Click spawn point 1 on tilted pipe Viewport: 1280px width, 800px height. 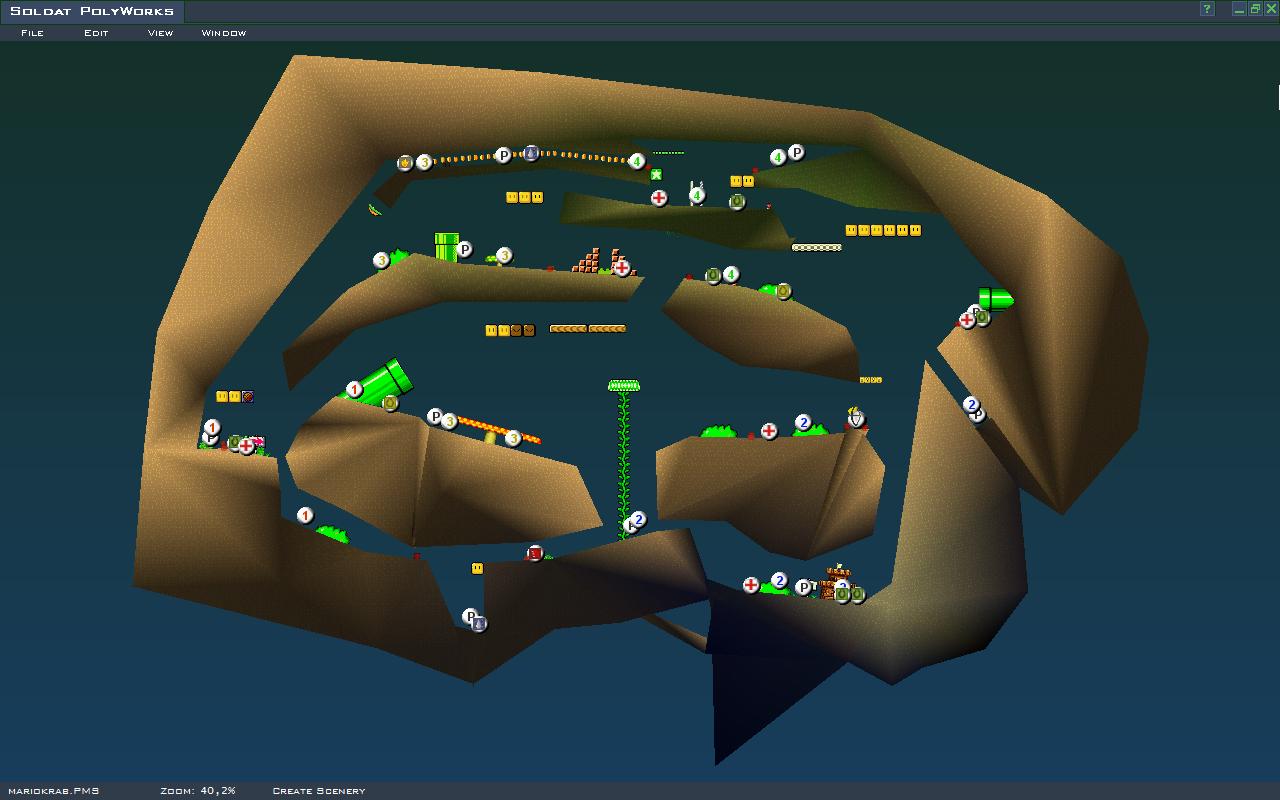coord(354,389)
